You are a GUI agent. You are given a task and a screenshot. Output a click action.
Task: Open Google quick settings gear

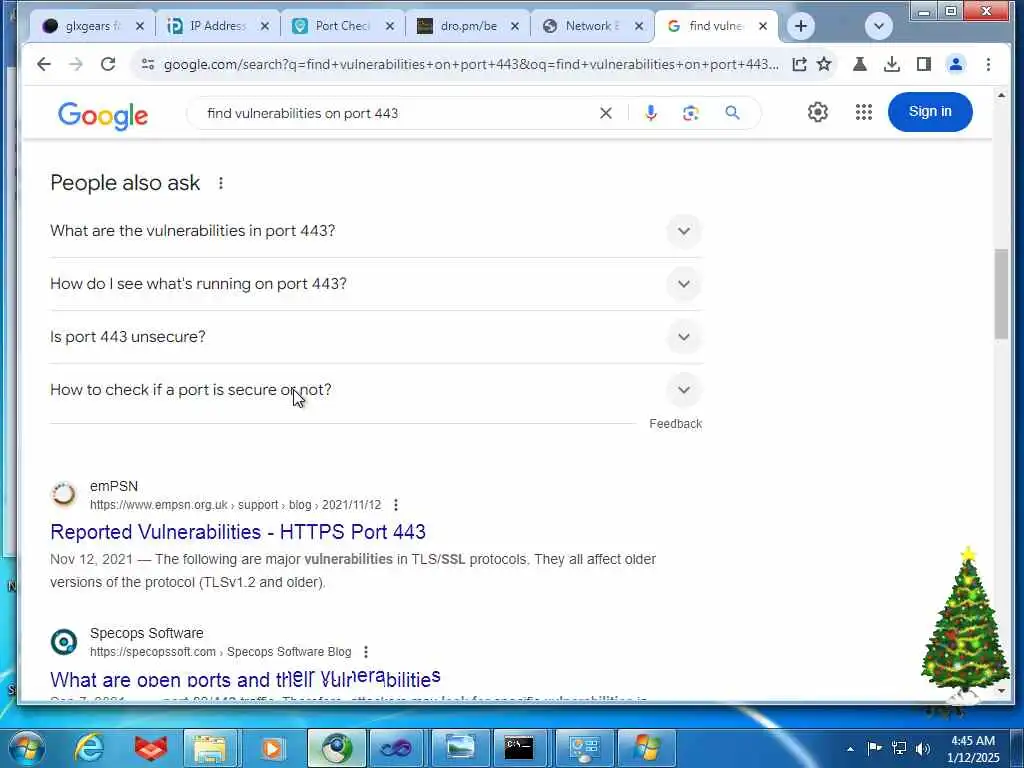pyautogui.click(x=818, y=112)
